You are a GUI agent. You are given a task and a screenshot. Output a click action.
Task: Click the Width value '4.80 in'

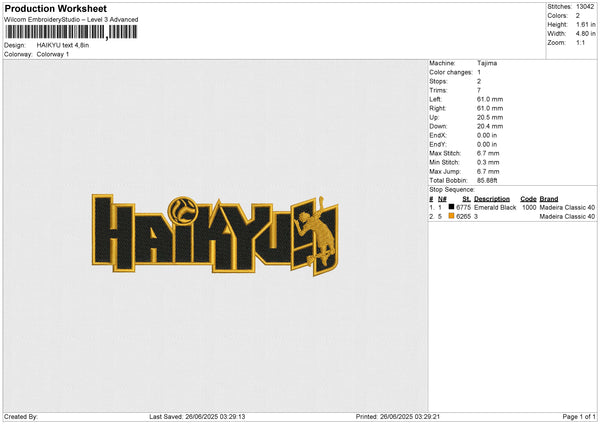tap(585, 34)
